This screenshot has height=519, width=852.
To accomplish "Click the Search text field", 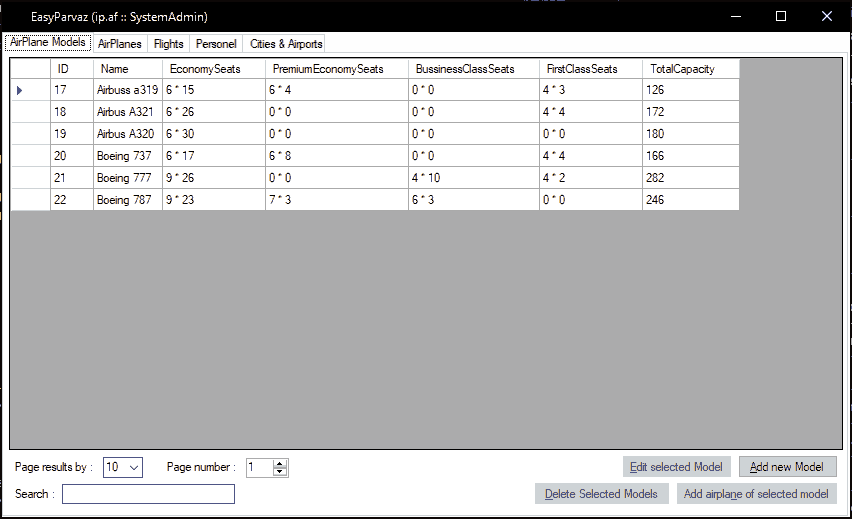I will [x=148, y=494].
